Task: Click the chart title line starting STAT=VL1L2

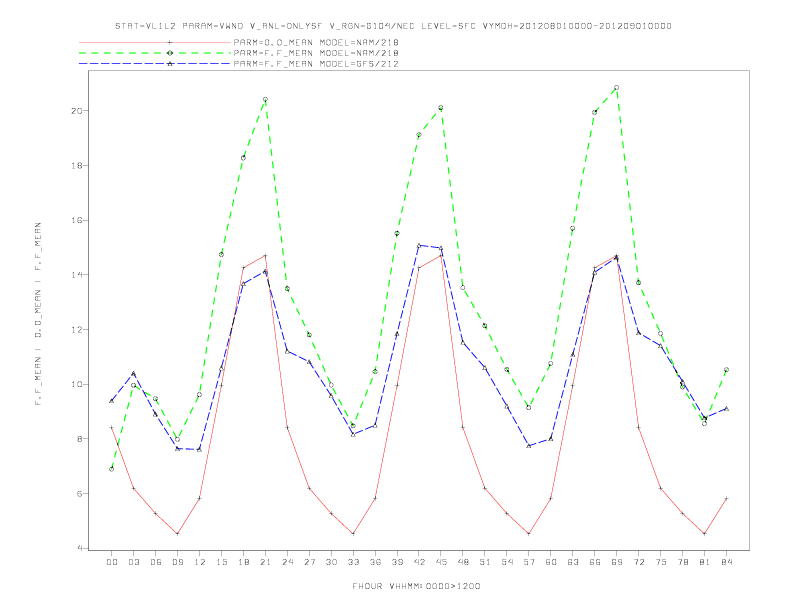Action: [393, 26]
